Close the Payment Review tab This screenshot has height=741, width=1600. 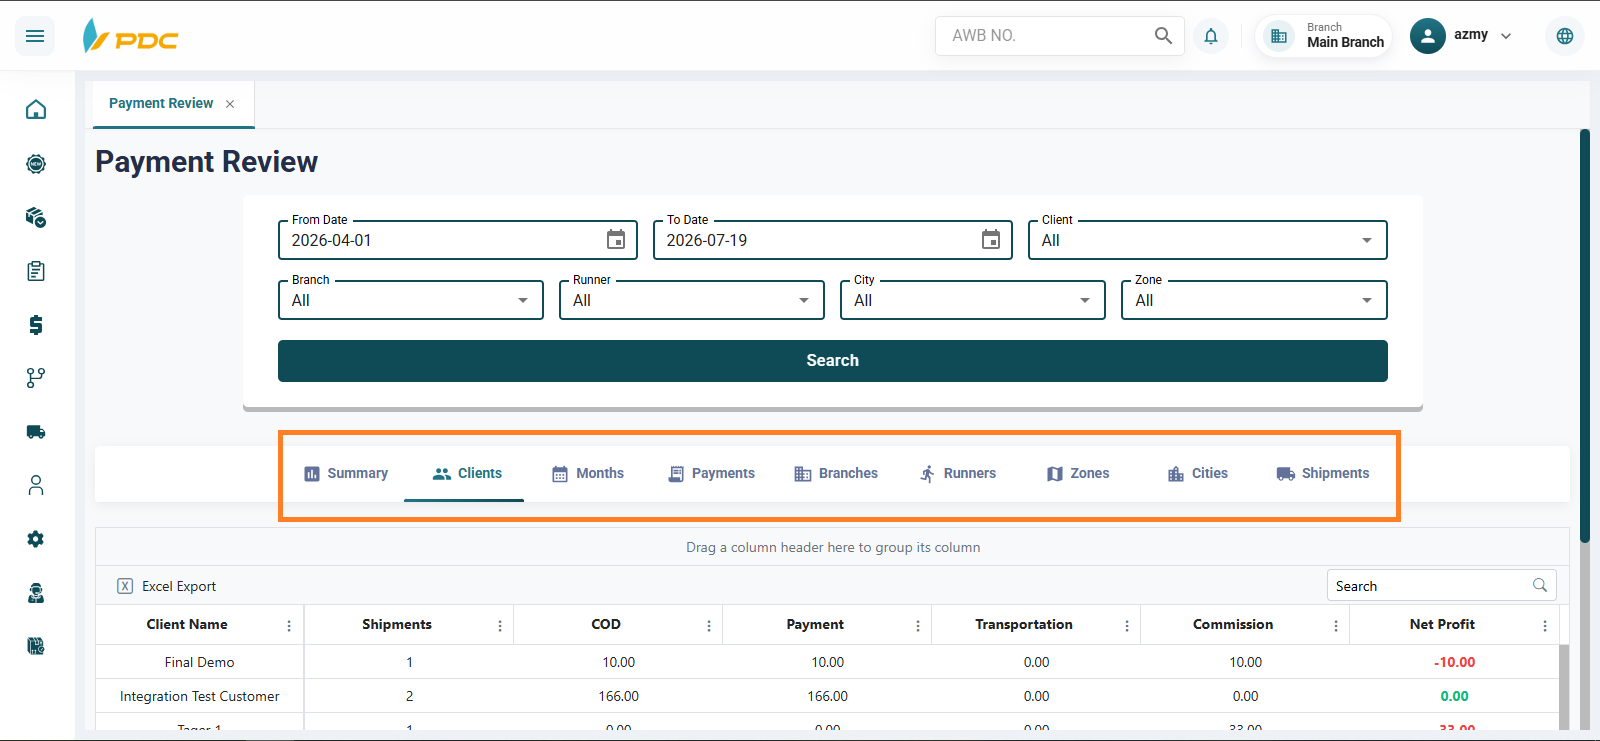coord(230,104)
